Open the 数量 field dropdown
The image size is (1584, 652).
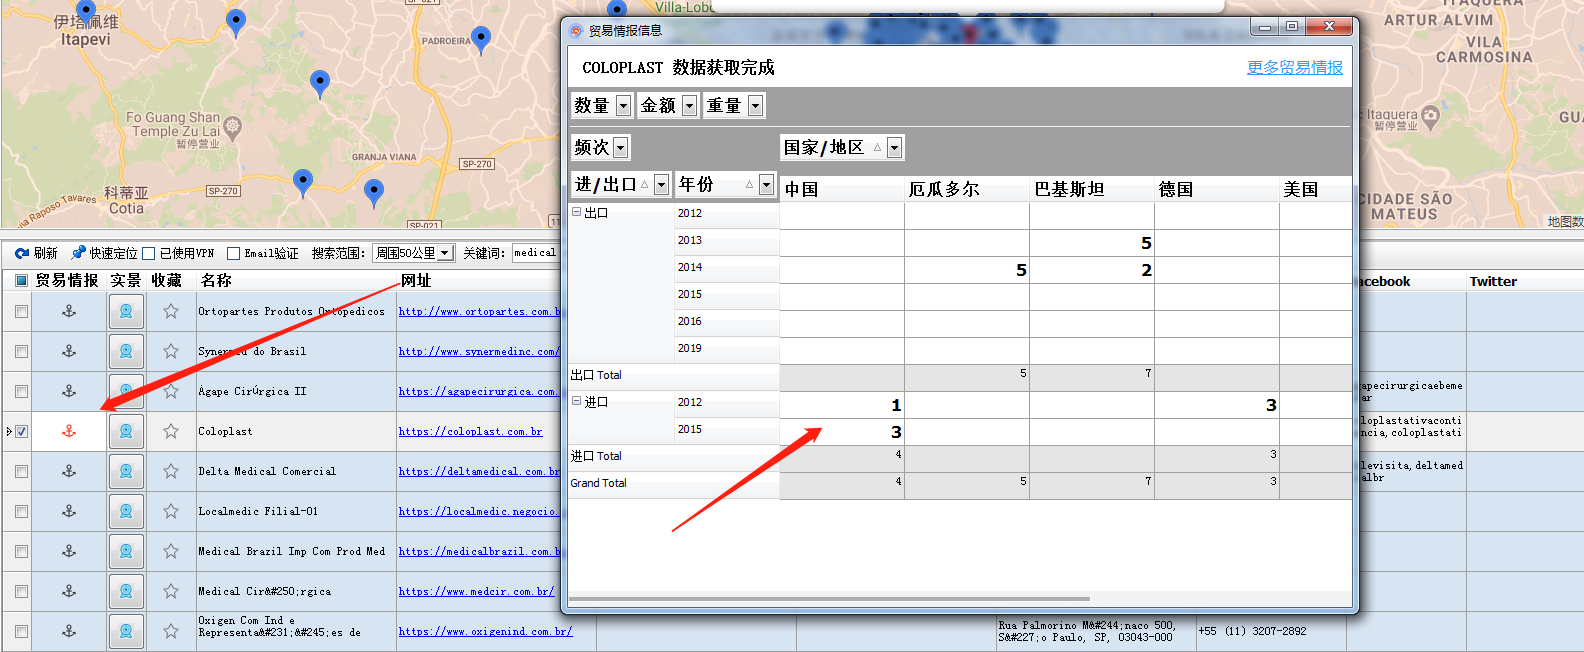623,105
